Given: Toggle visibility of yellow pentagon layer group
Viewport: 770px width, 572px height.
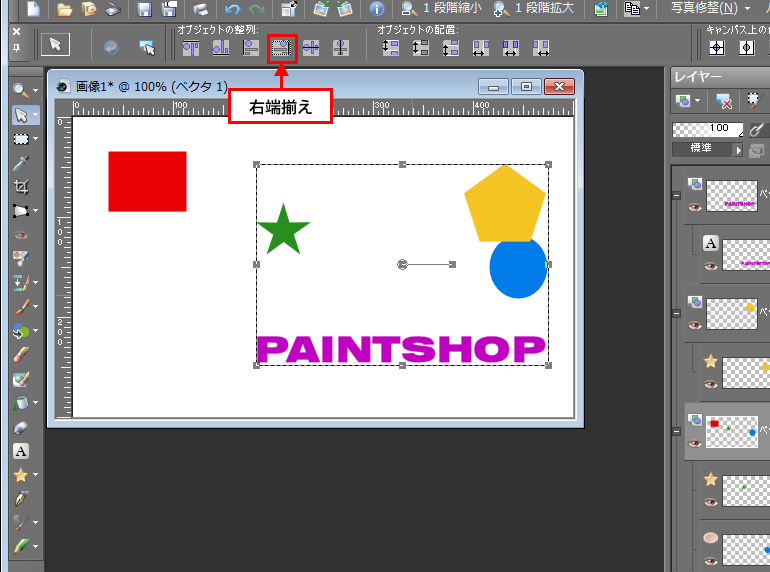Looking at the screenshot, I should (694, 325).
